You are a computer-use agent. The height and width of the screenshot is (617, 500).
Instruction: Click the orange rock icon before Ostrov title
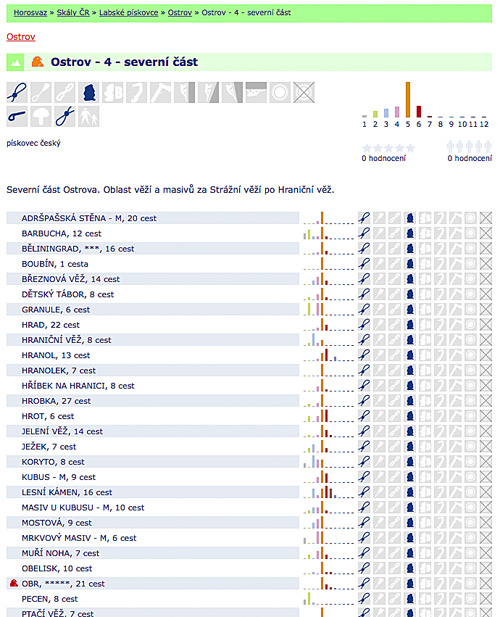37,62
